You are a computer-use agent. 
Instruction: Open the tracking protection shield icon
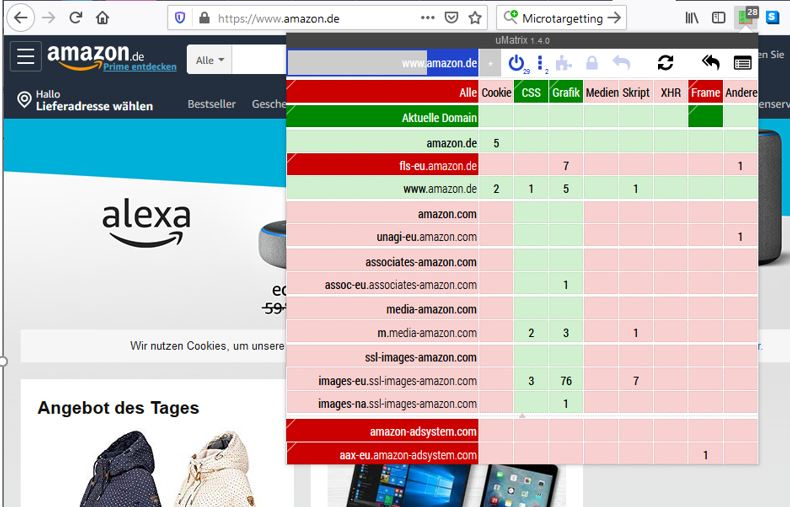(180, 18)
